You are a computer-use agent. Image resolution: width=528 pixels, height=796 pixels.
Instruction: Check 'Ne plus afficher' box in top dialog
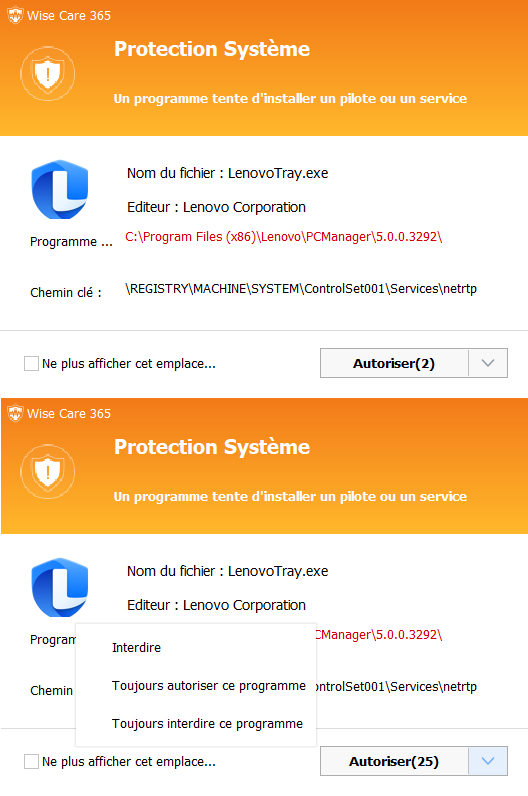coord(31,363)
